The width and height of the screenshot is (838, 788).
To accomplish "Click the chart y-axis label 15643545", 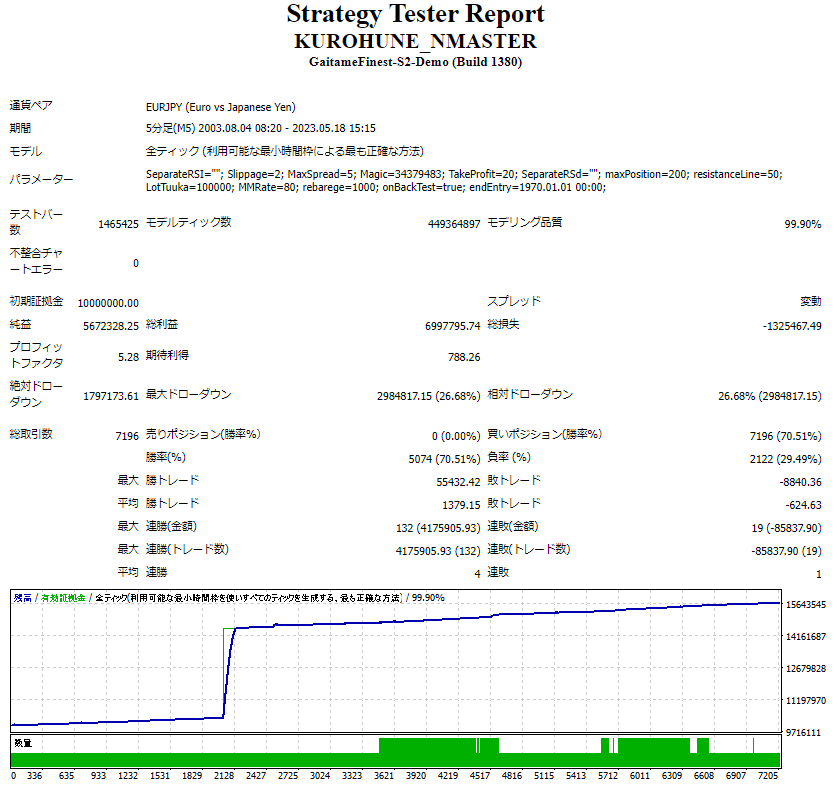I will coord(806,605).
